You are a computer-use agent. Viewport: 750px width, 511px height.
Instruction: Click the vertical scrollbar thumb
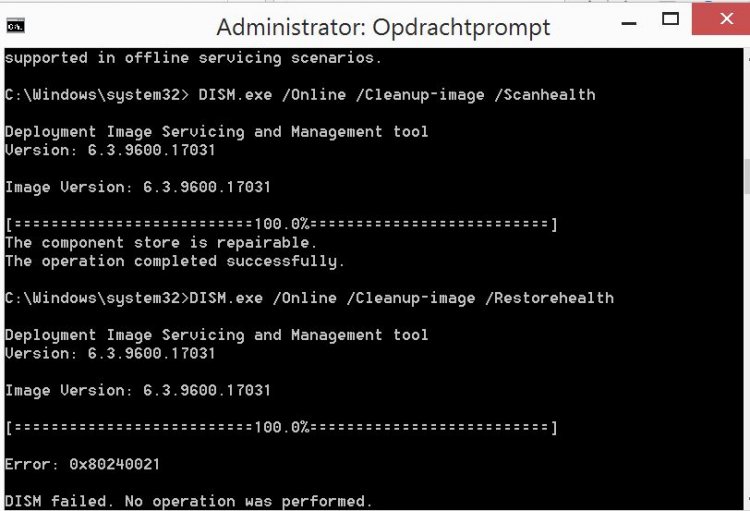(x=747, y=178)
